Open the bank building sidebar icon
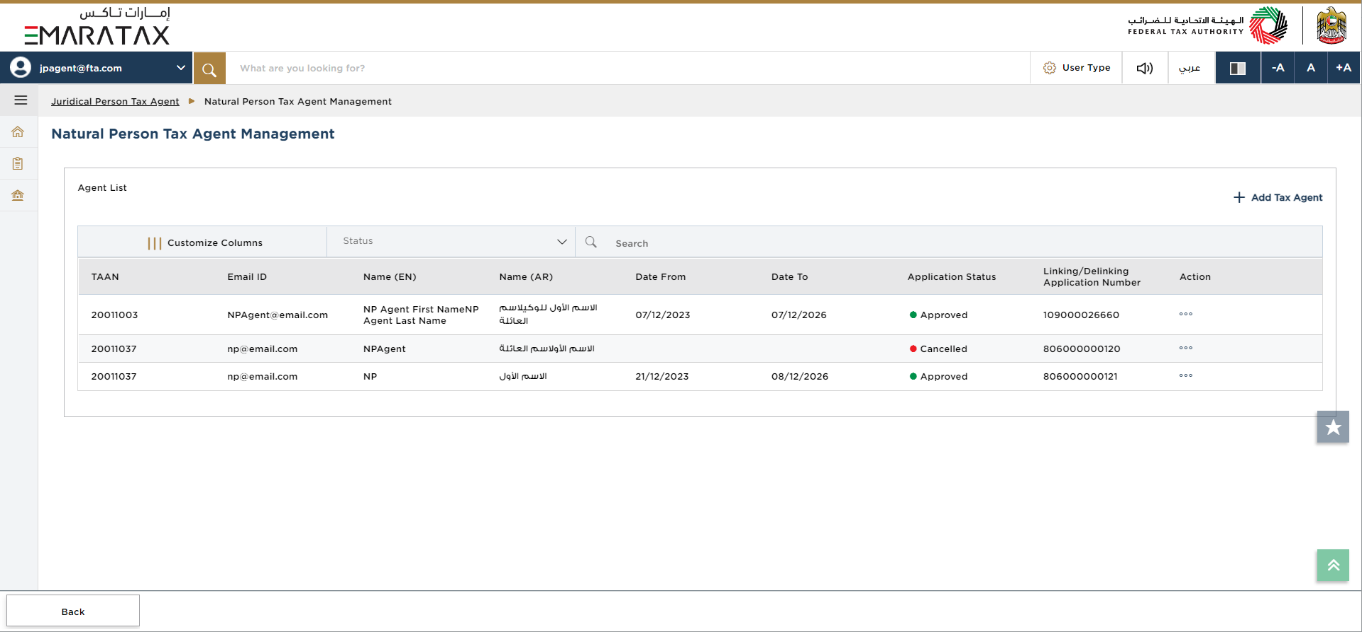 18,195
